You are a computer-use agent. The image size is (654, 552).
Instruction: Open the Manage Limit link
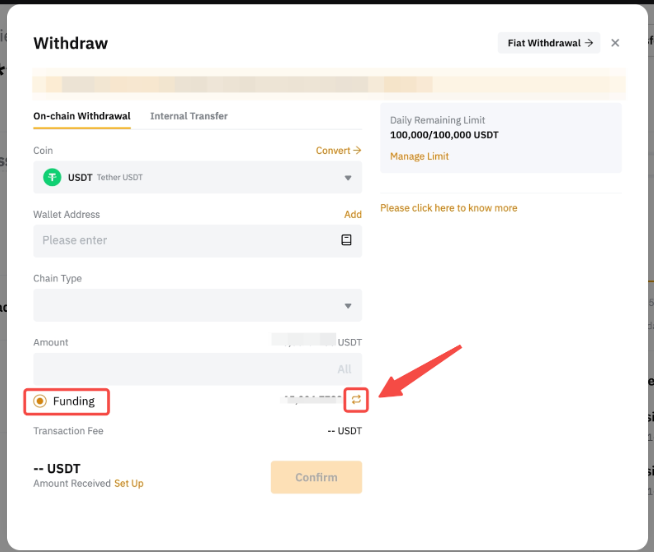point(419,156)
